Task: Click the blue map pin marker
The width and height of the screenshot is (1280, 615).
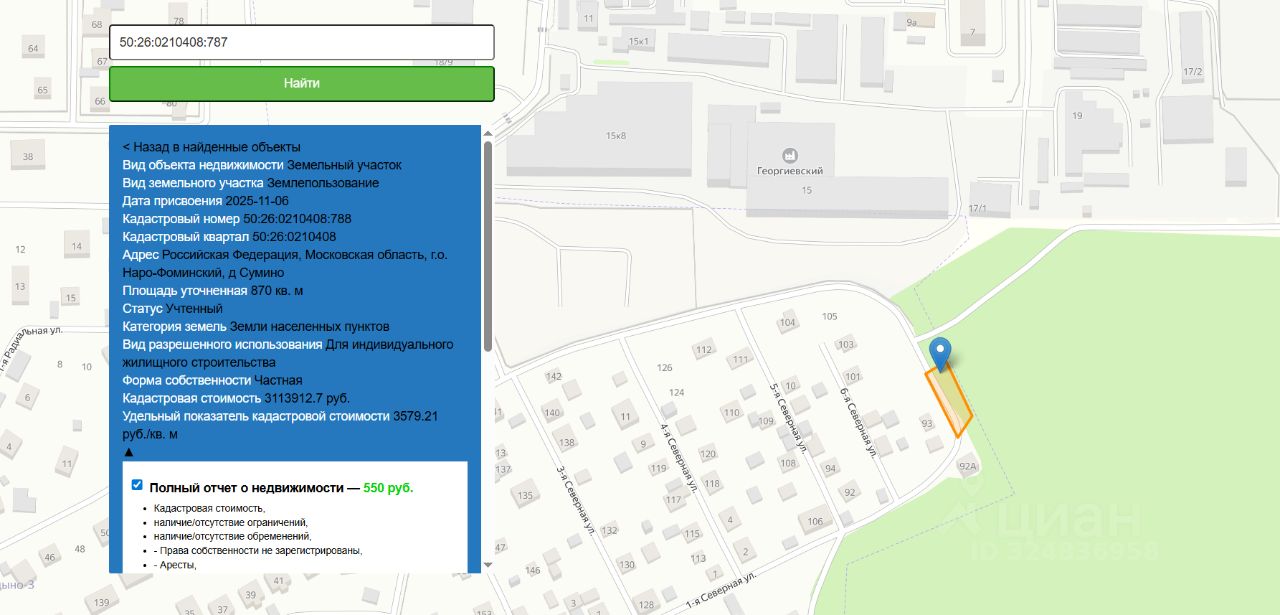Action: click(x=940, y=354)
